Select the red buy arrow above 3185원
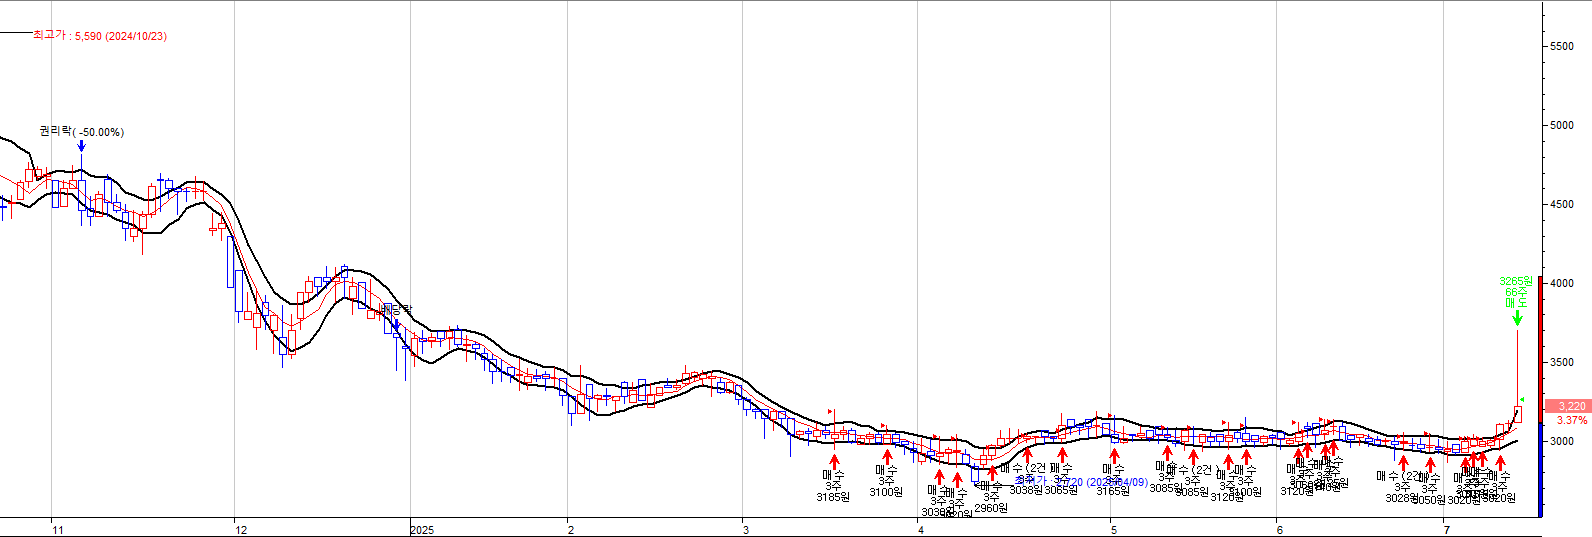Image resolution: width=1592 pixels, height=537 pixels. pyautogui.click(x=834, y=460)
